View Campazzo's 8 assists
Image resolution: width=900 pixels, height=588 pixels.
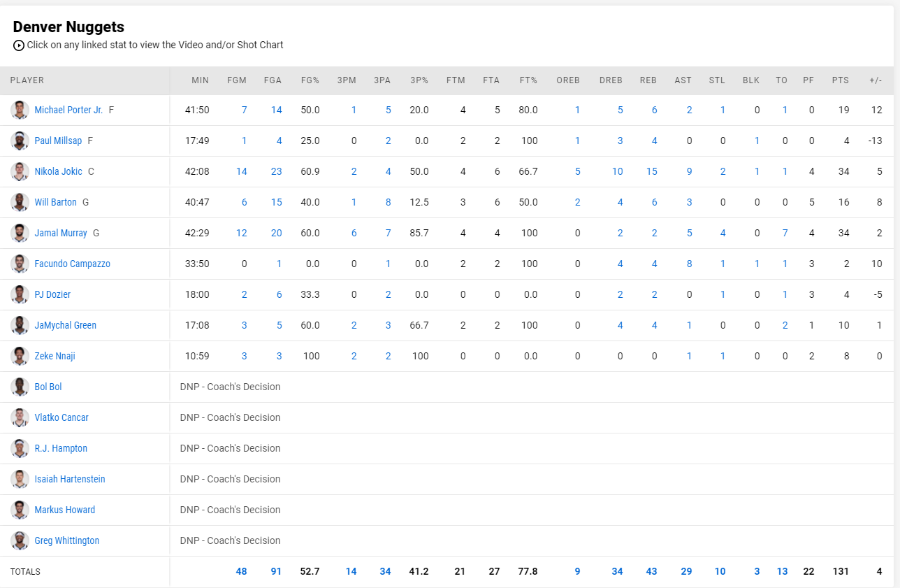tap(689, 264)
